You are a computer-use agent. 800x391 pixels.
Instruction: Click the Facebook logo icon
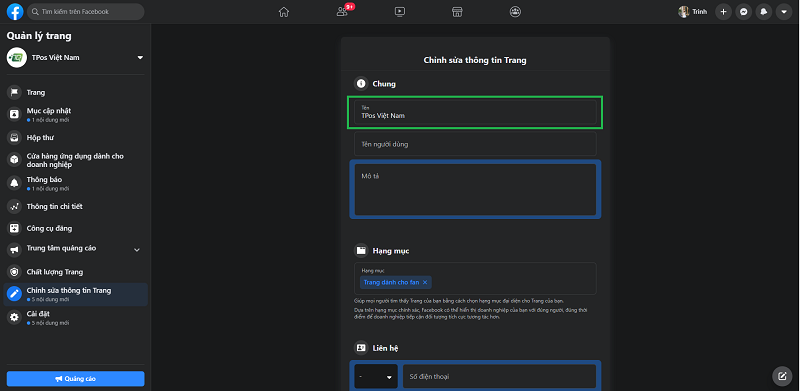tap(15, 11)
